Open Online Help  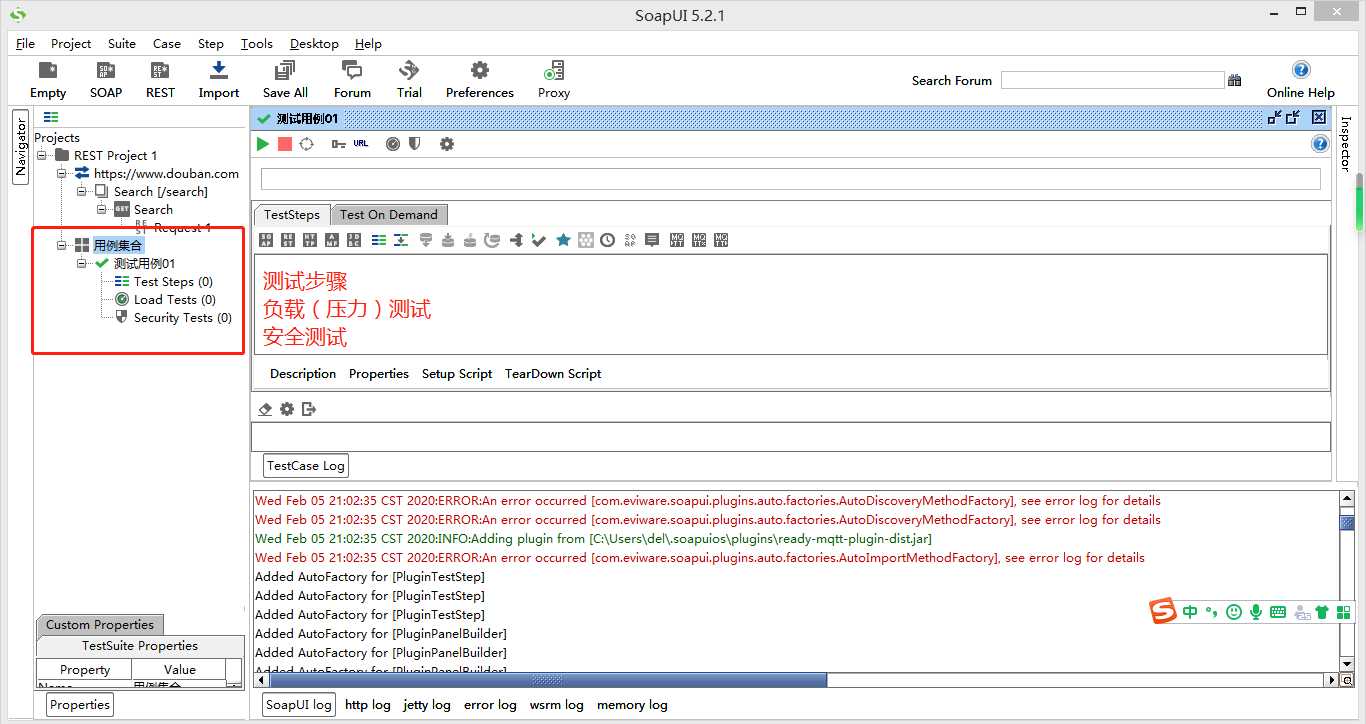[x=1300, y=80]
